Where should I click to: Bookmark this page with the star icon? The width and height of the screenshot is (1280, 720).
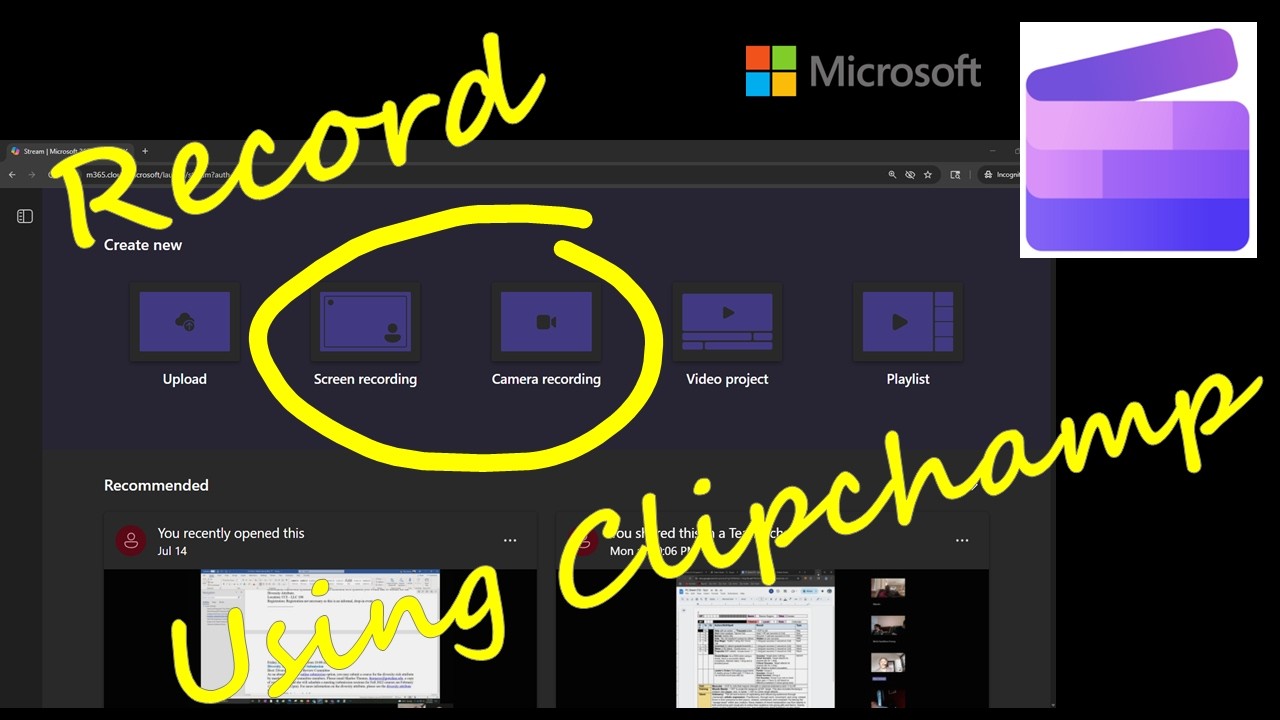tap(928, 174)
